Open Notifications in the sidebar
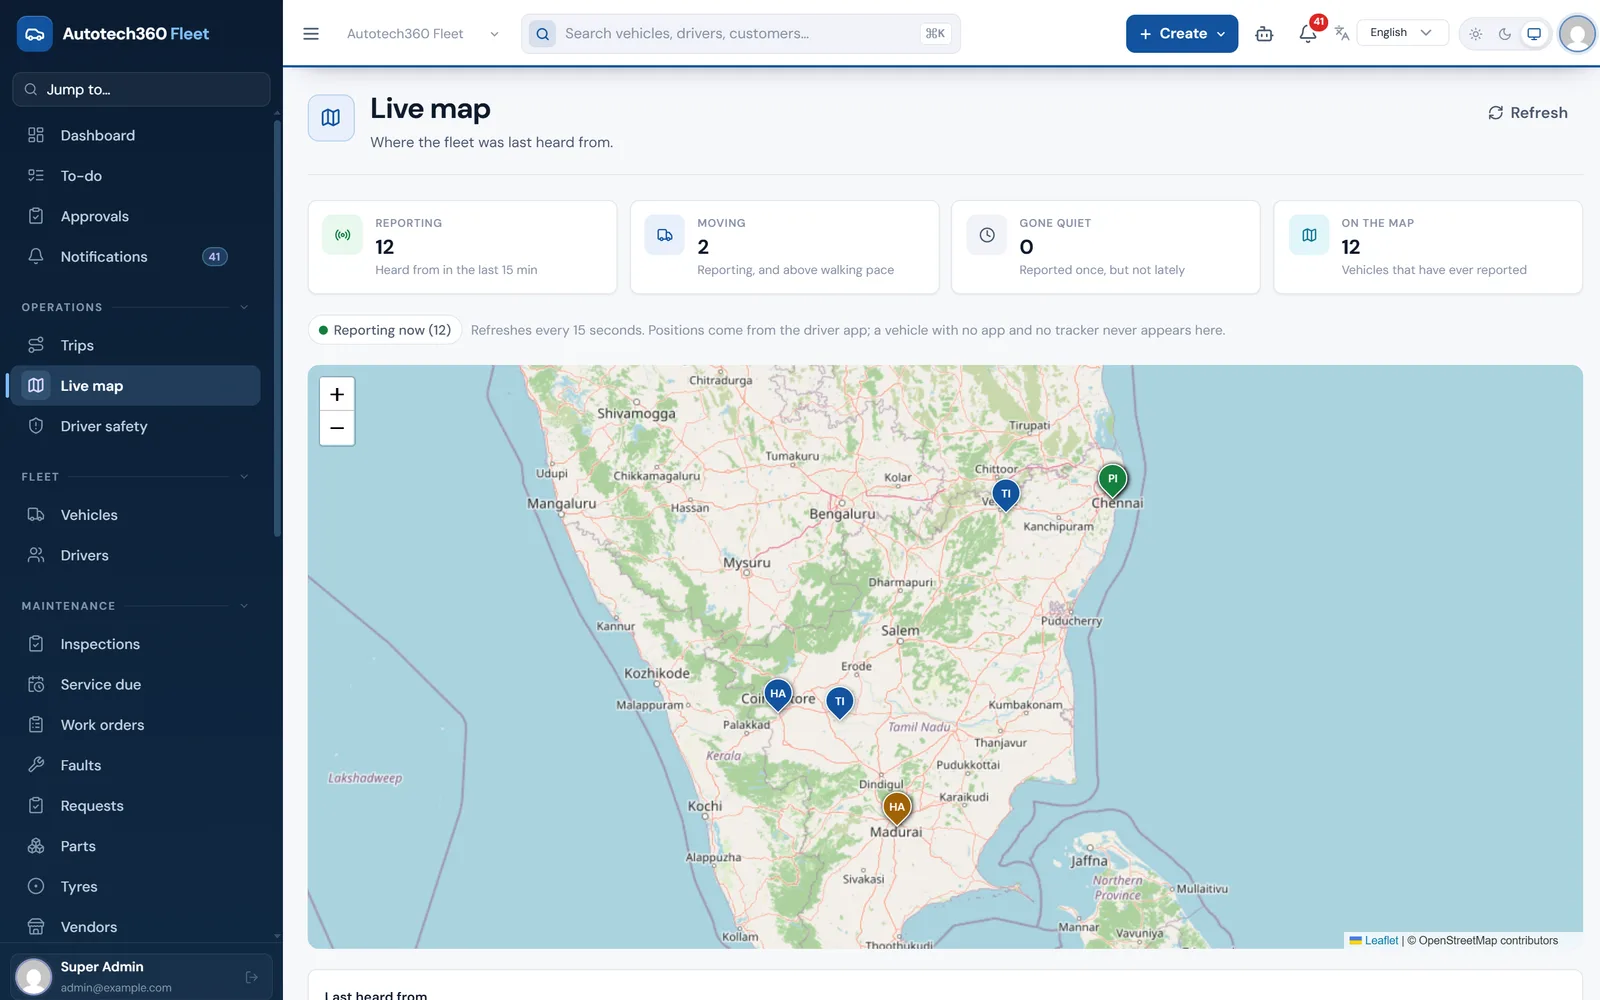This screenshot has height=1000, width=1600. pos(134,257)
